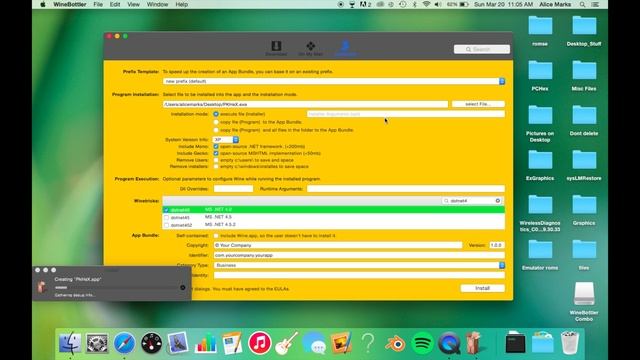Click the Copyright field

(338, 245)
